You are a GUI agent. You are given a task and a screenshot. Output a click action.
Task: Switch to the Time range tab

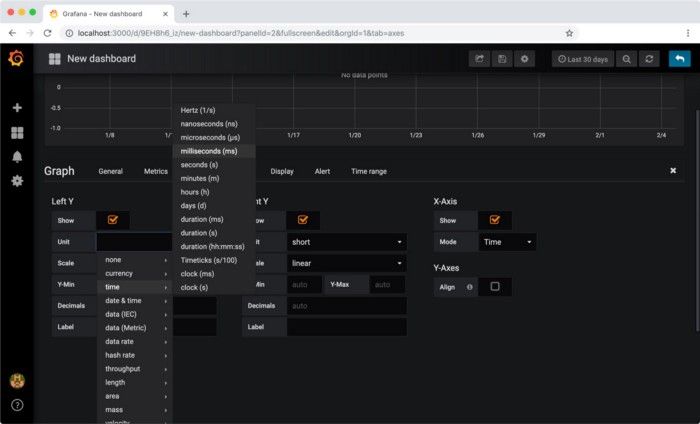369,171
